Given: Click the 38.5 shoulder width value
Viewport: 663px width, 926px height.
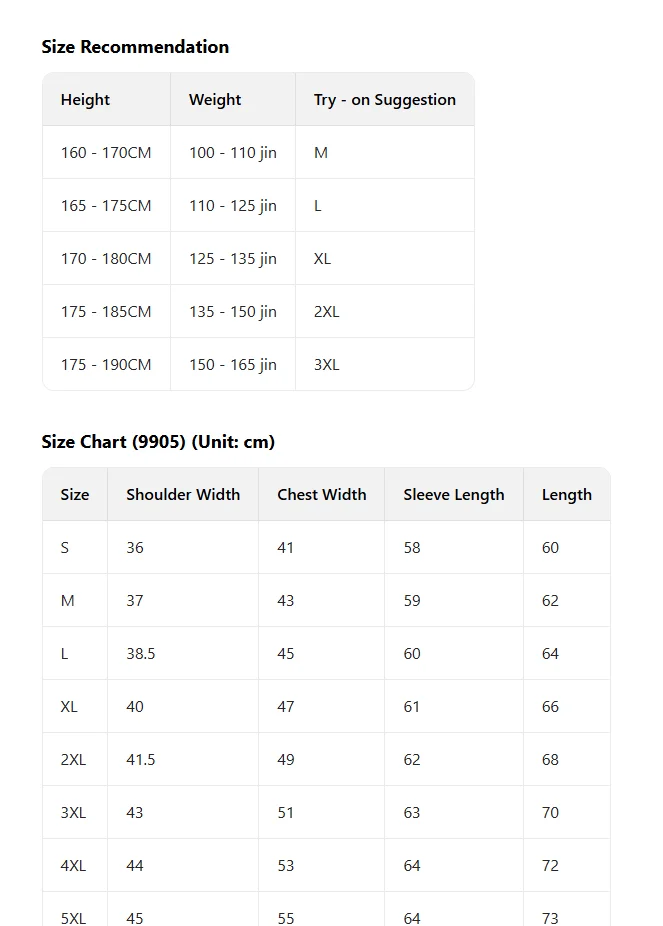Looking at the screenshot, I should (183, 653).
